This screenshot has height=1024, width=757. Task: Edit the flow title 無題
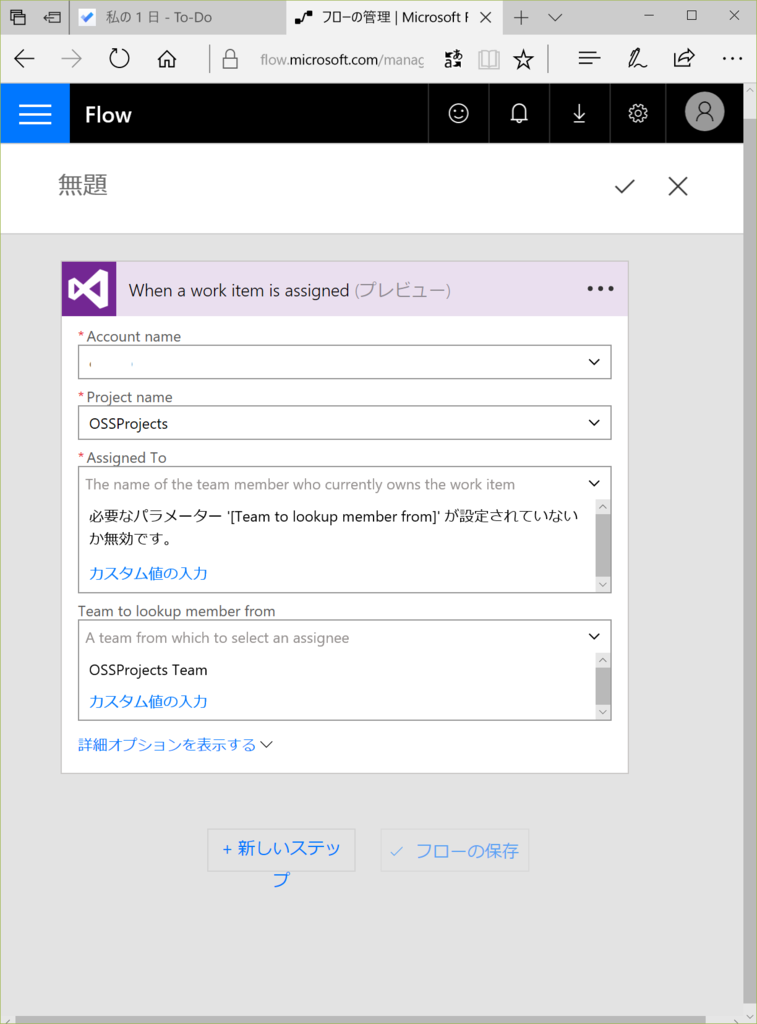coord(83,185)
